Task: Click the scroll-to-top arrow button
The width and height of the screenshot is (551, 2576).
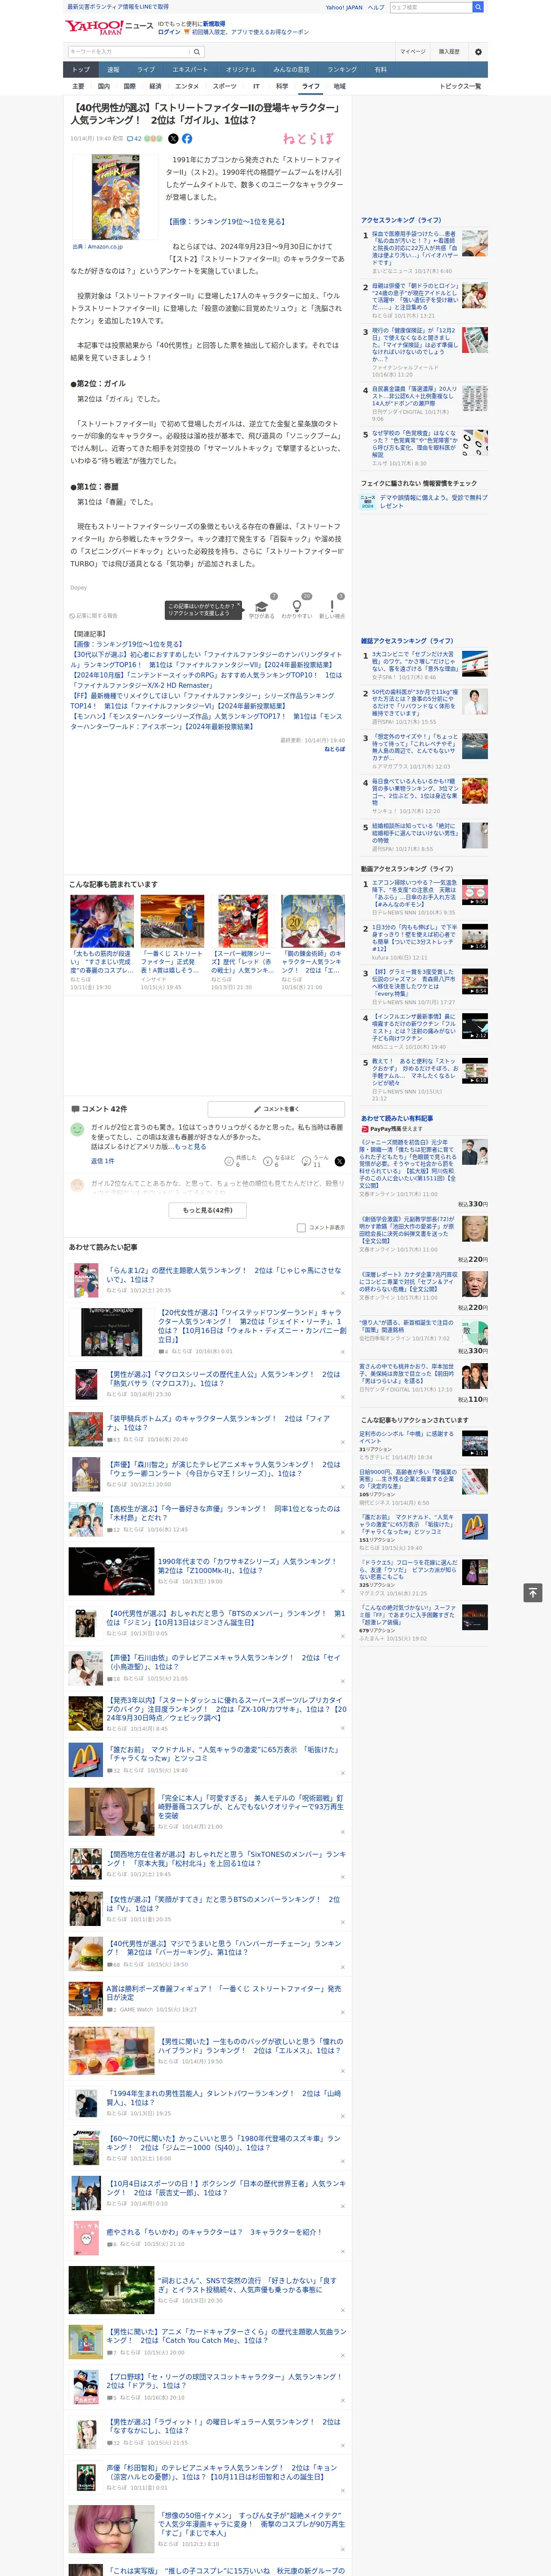Action: (532, 1592)
